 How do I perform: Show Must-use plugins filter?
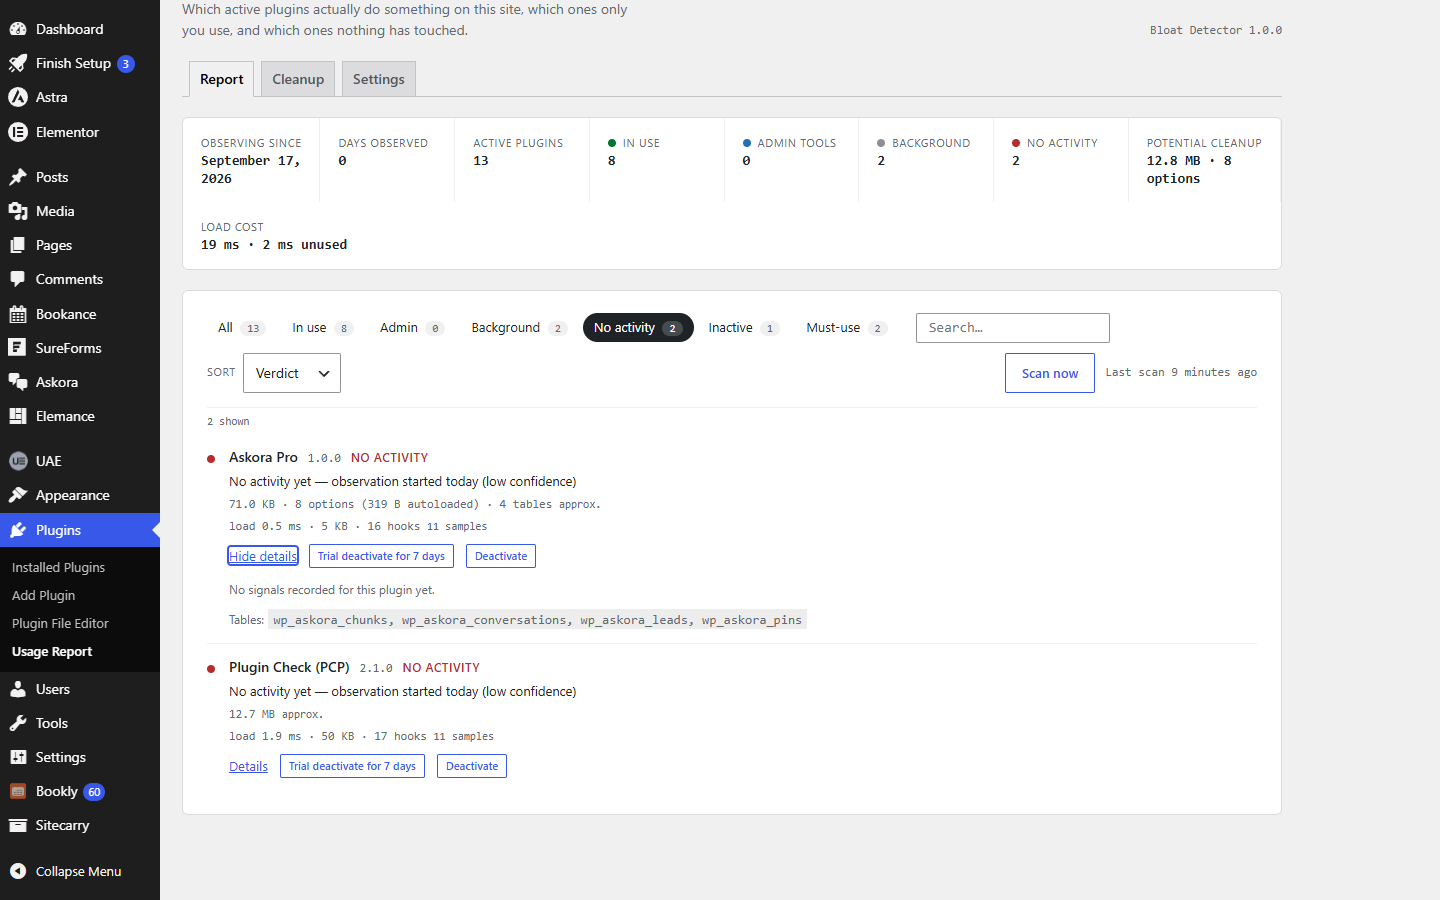(x=846, y=328)
